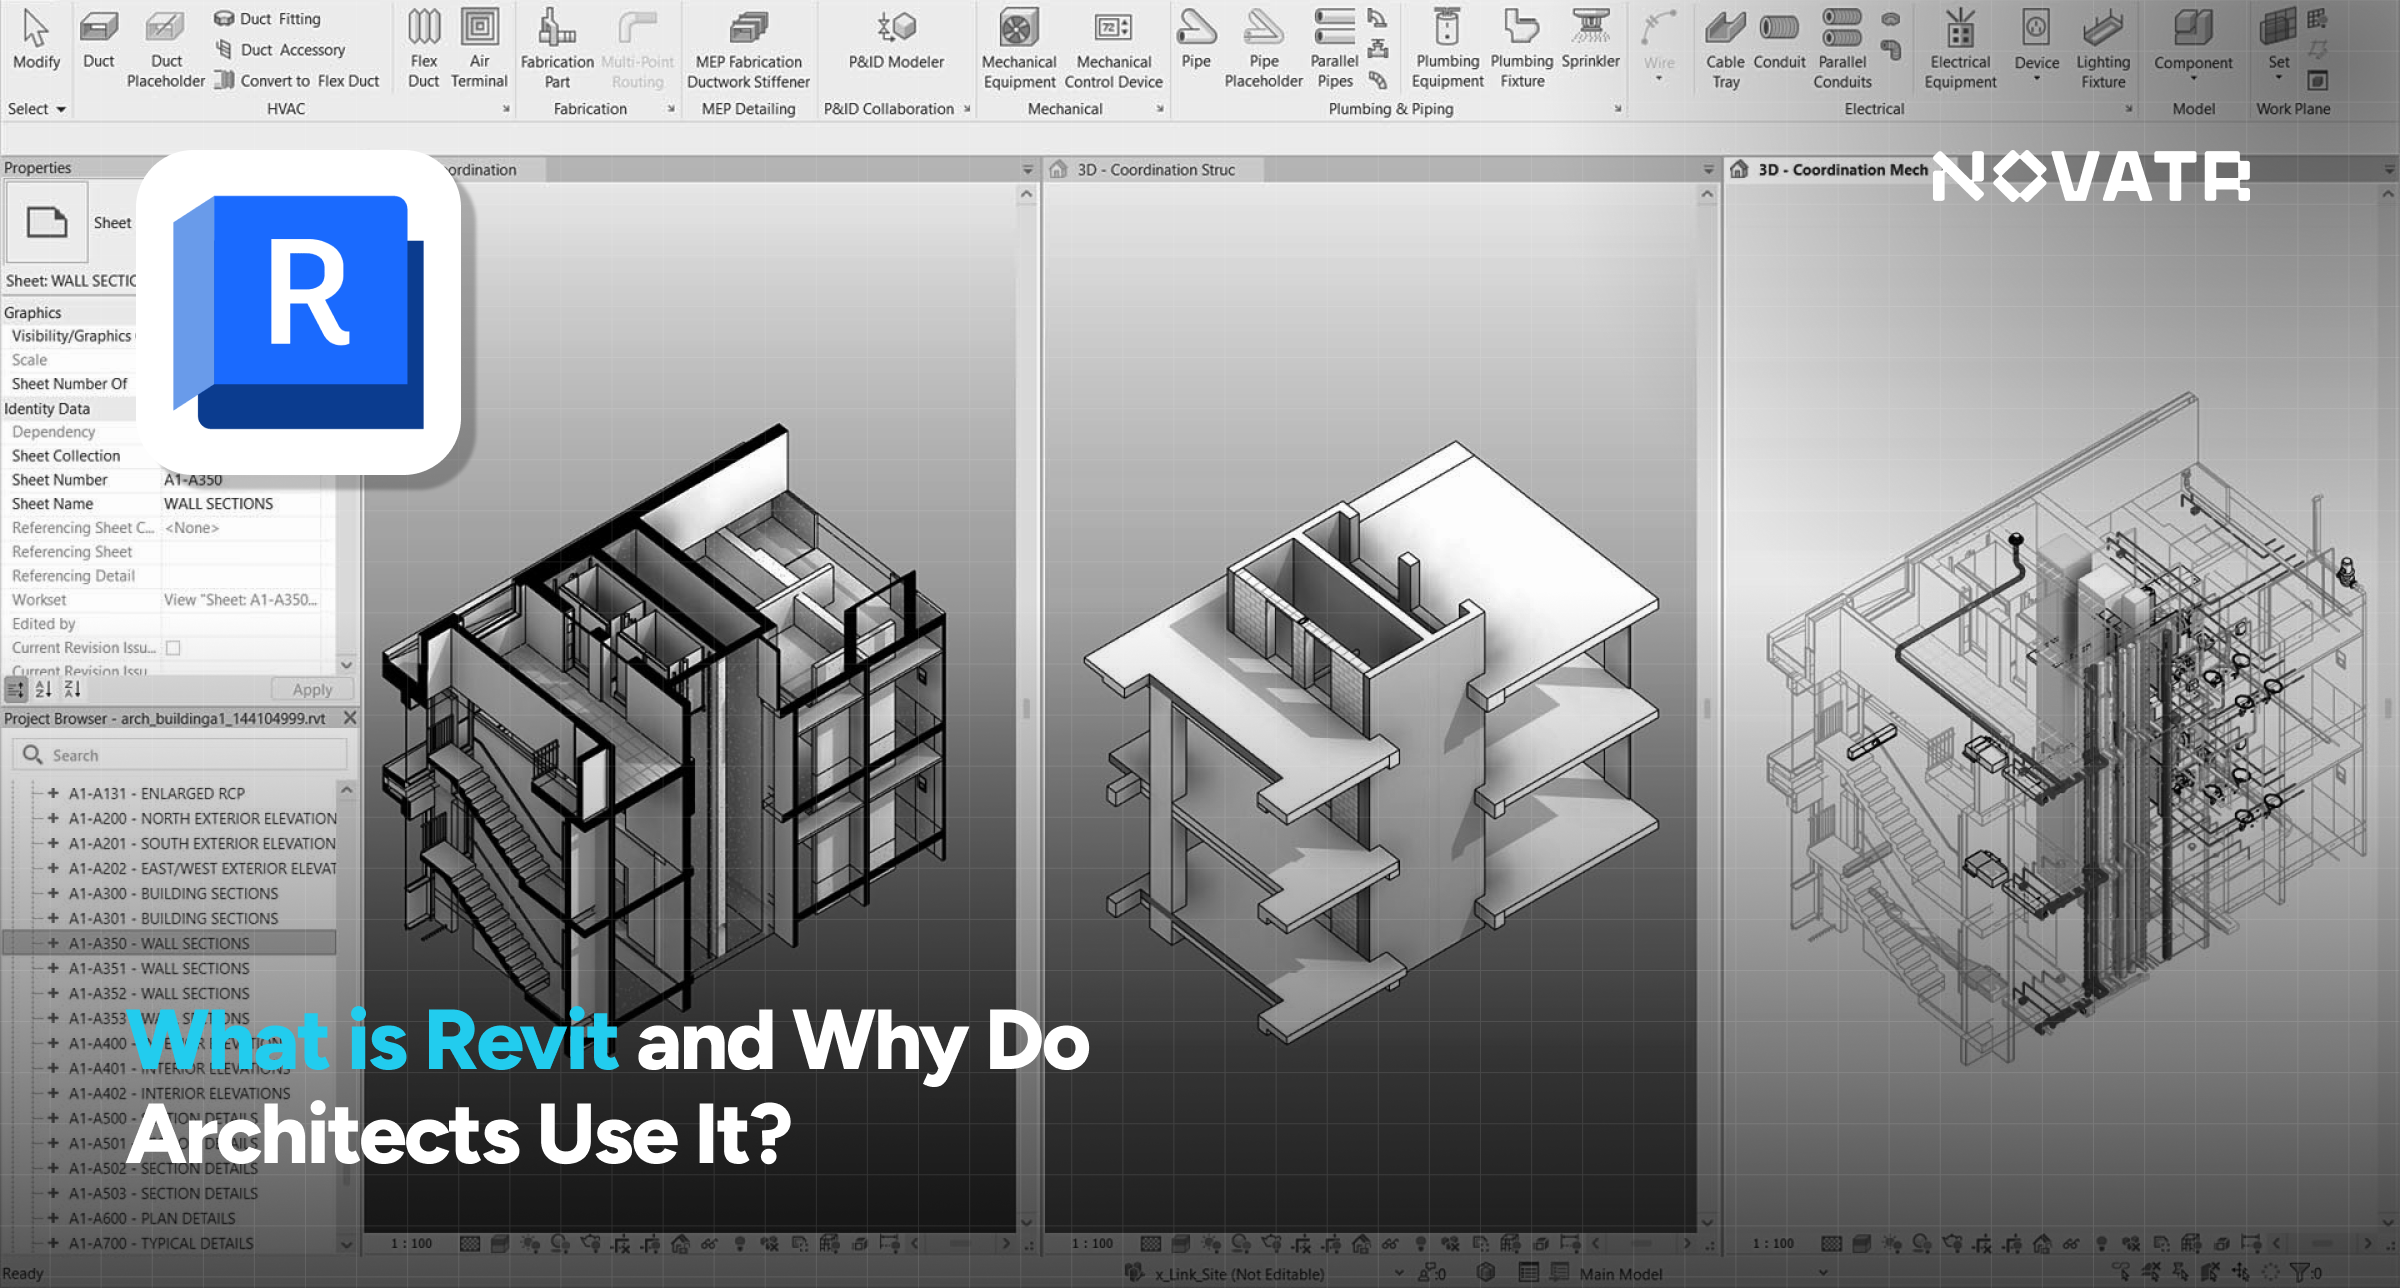
Task: Open the Component dropdown arrow
Action: (2193, 79)
